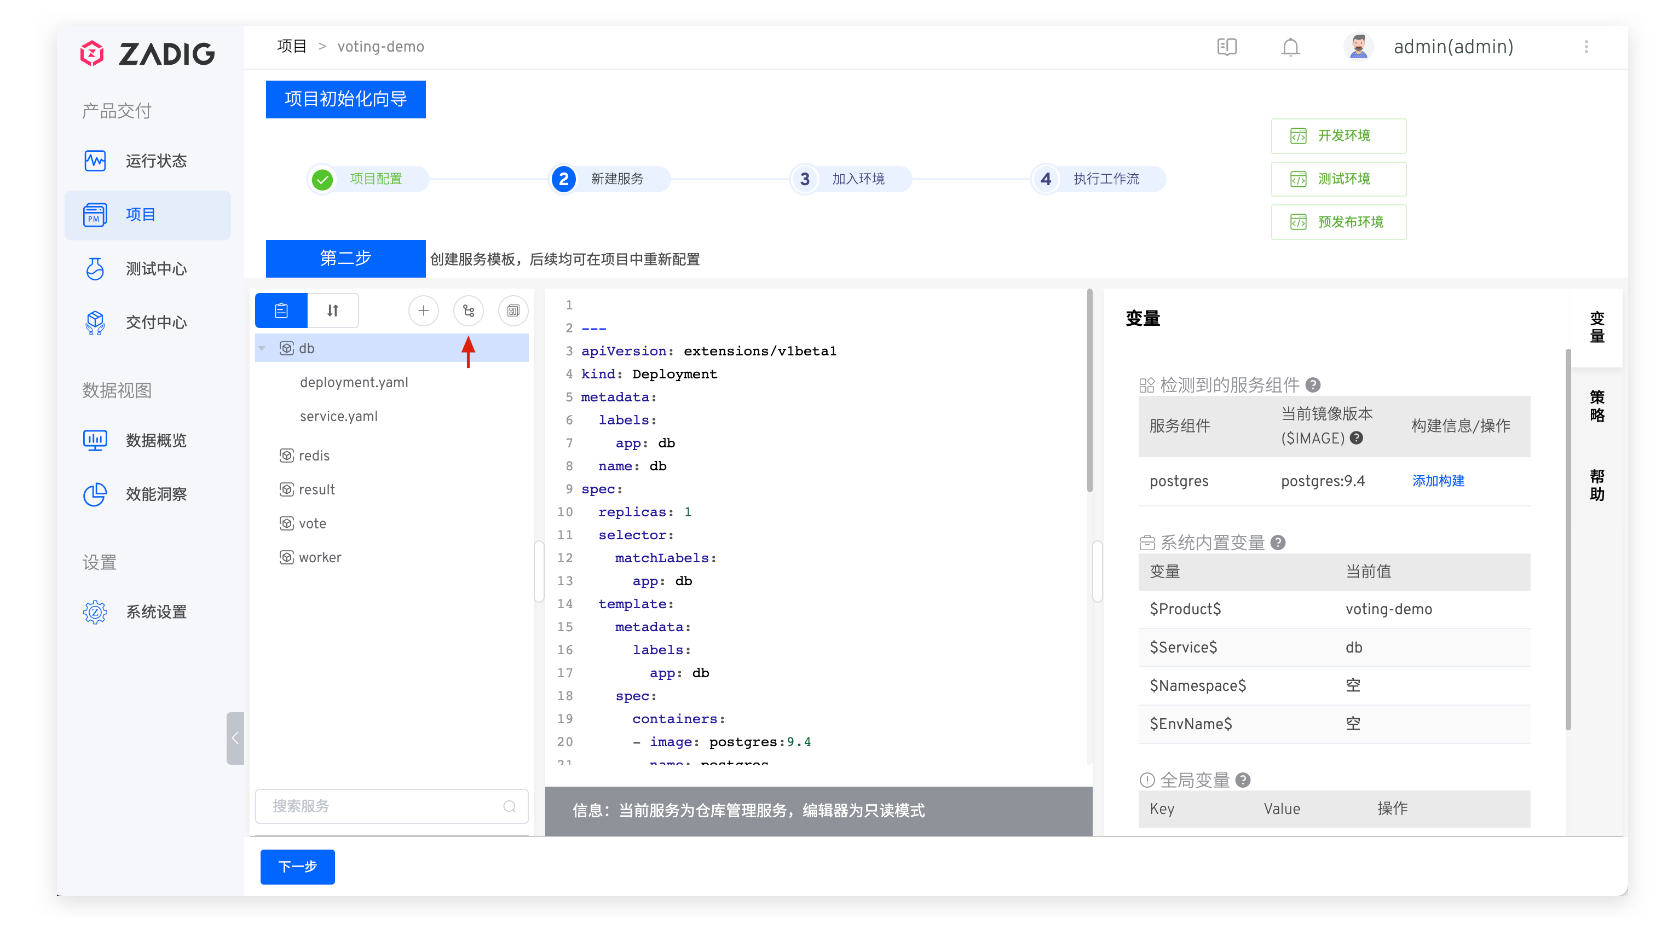Image resolution: width=1660 pixels, height=940 pixels.
Task: Switch to the service list view
Action: pos(281,311)
